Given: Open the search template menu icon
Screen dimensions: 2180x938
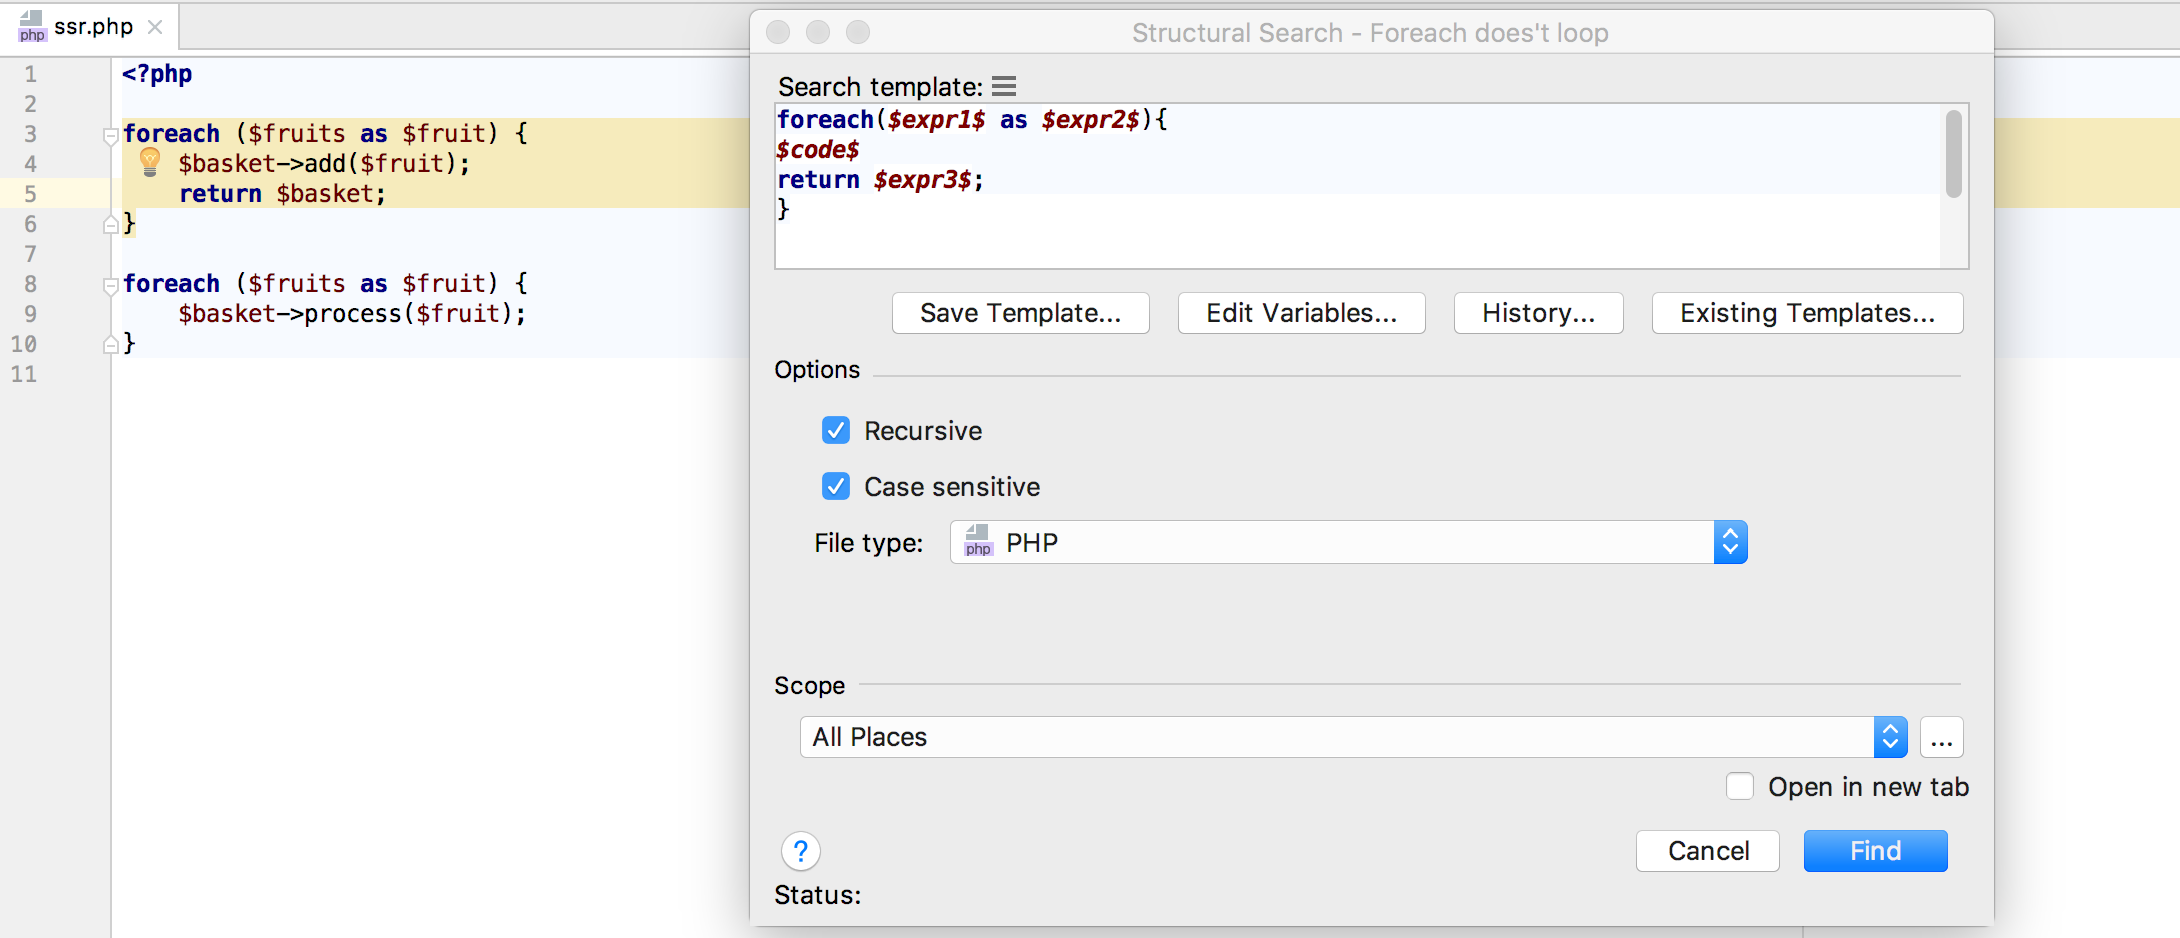Looking at the screenshot, I should (1004, 87).
